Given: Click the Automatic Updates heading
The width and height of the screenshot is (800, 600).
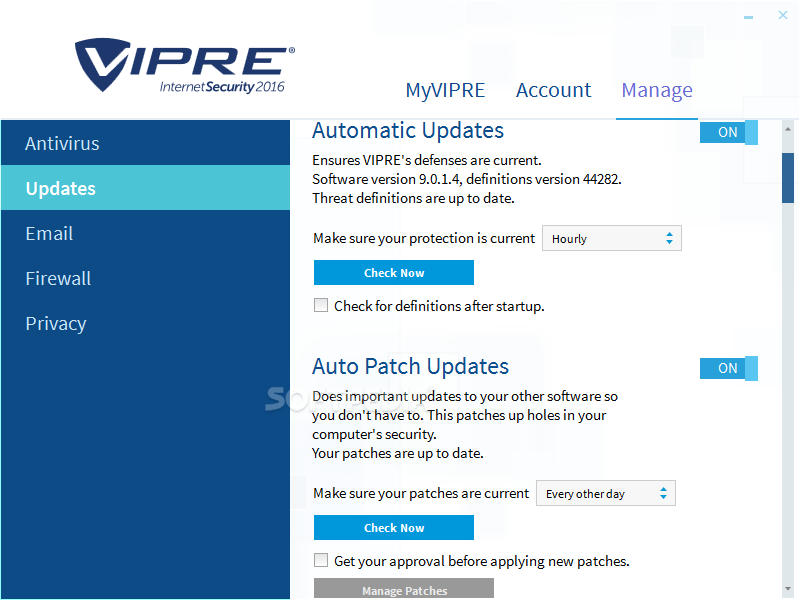Looking at the screenshot, I should pyautogui.click(x=408, y=131).
